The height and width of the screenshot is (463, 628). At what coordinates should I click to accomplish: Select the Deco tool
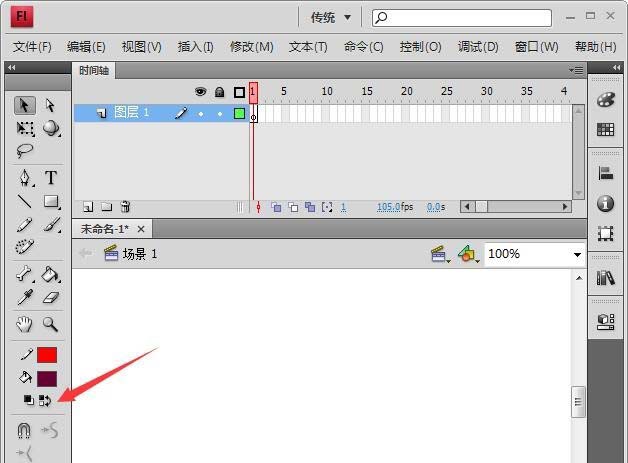(x=25, y=247)
